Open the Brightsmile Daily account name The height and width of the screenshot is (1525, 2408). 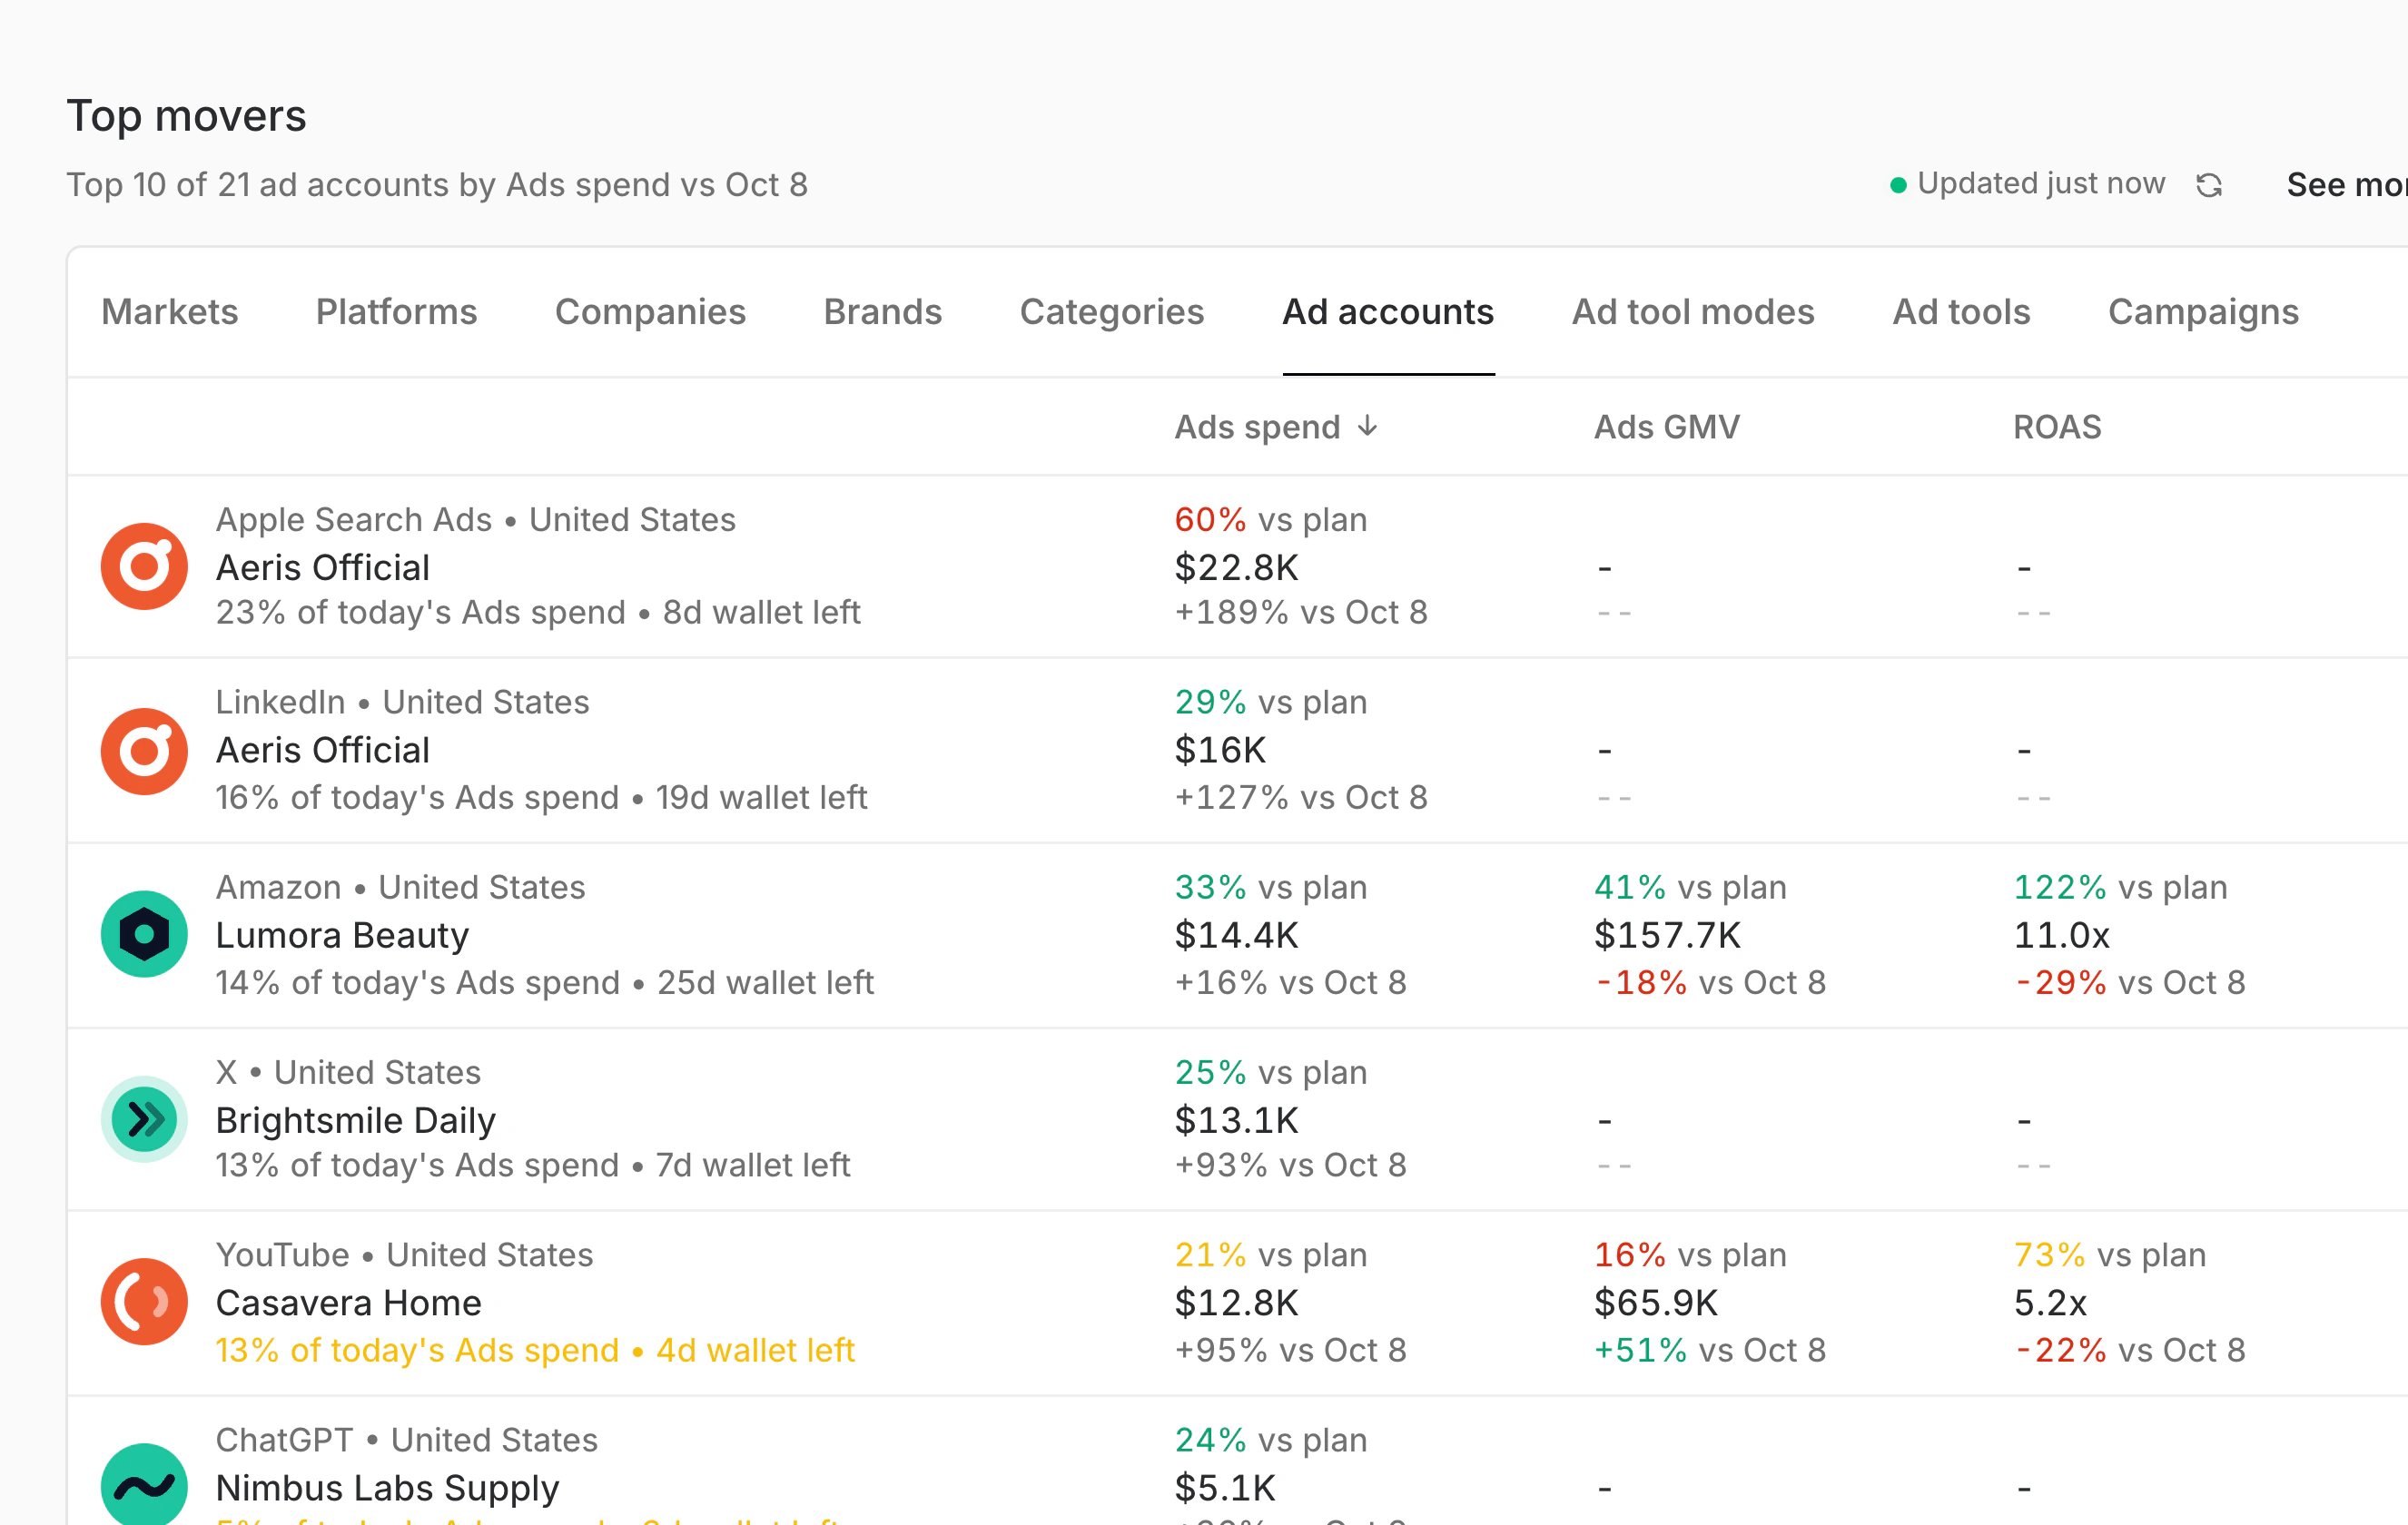pyautogui.click(x=355, y=1120)
